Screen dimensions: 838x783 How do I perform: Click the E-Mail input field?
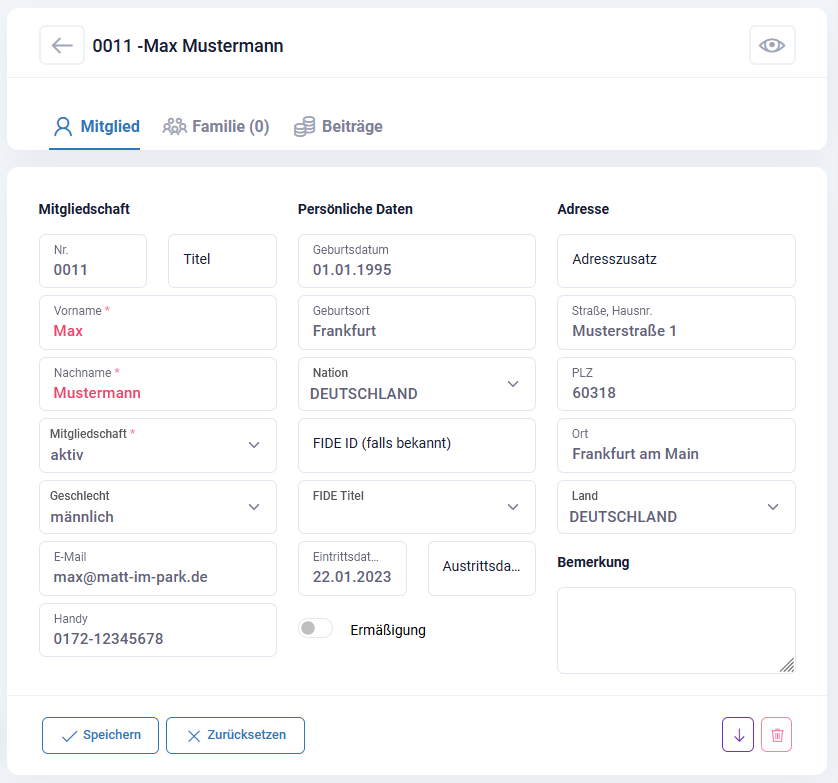point(157,569)
